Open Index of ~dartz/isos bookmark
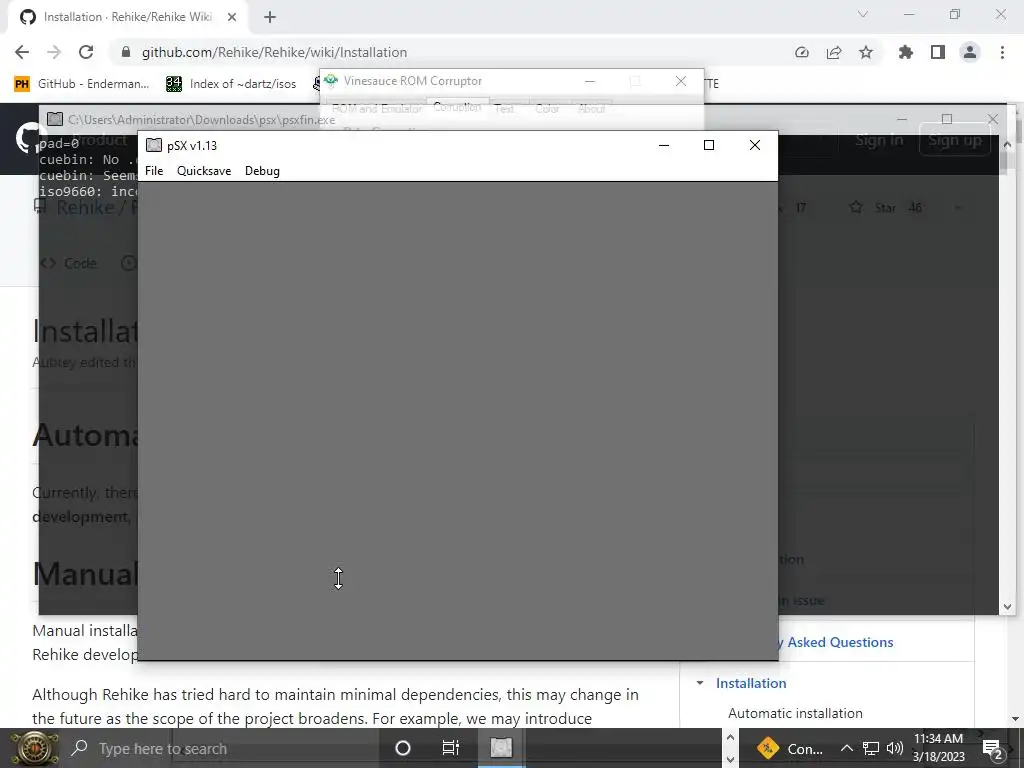1024x768 pixels. point(231,84)
